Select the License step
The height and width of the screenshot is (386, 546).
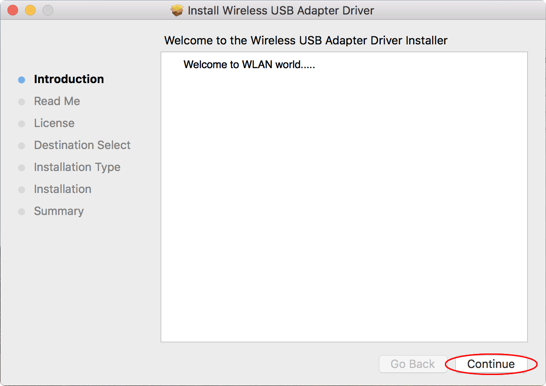tap(54, 123)
